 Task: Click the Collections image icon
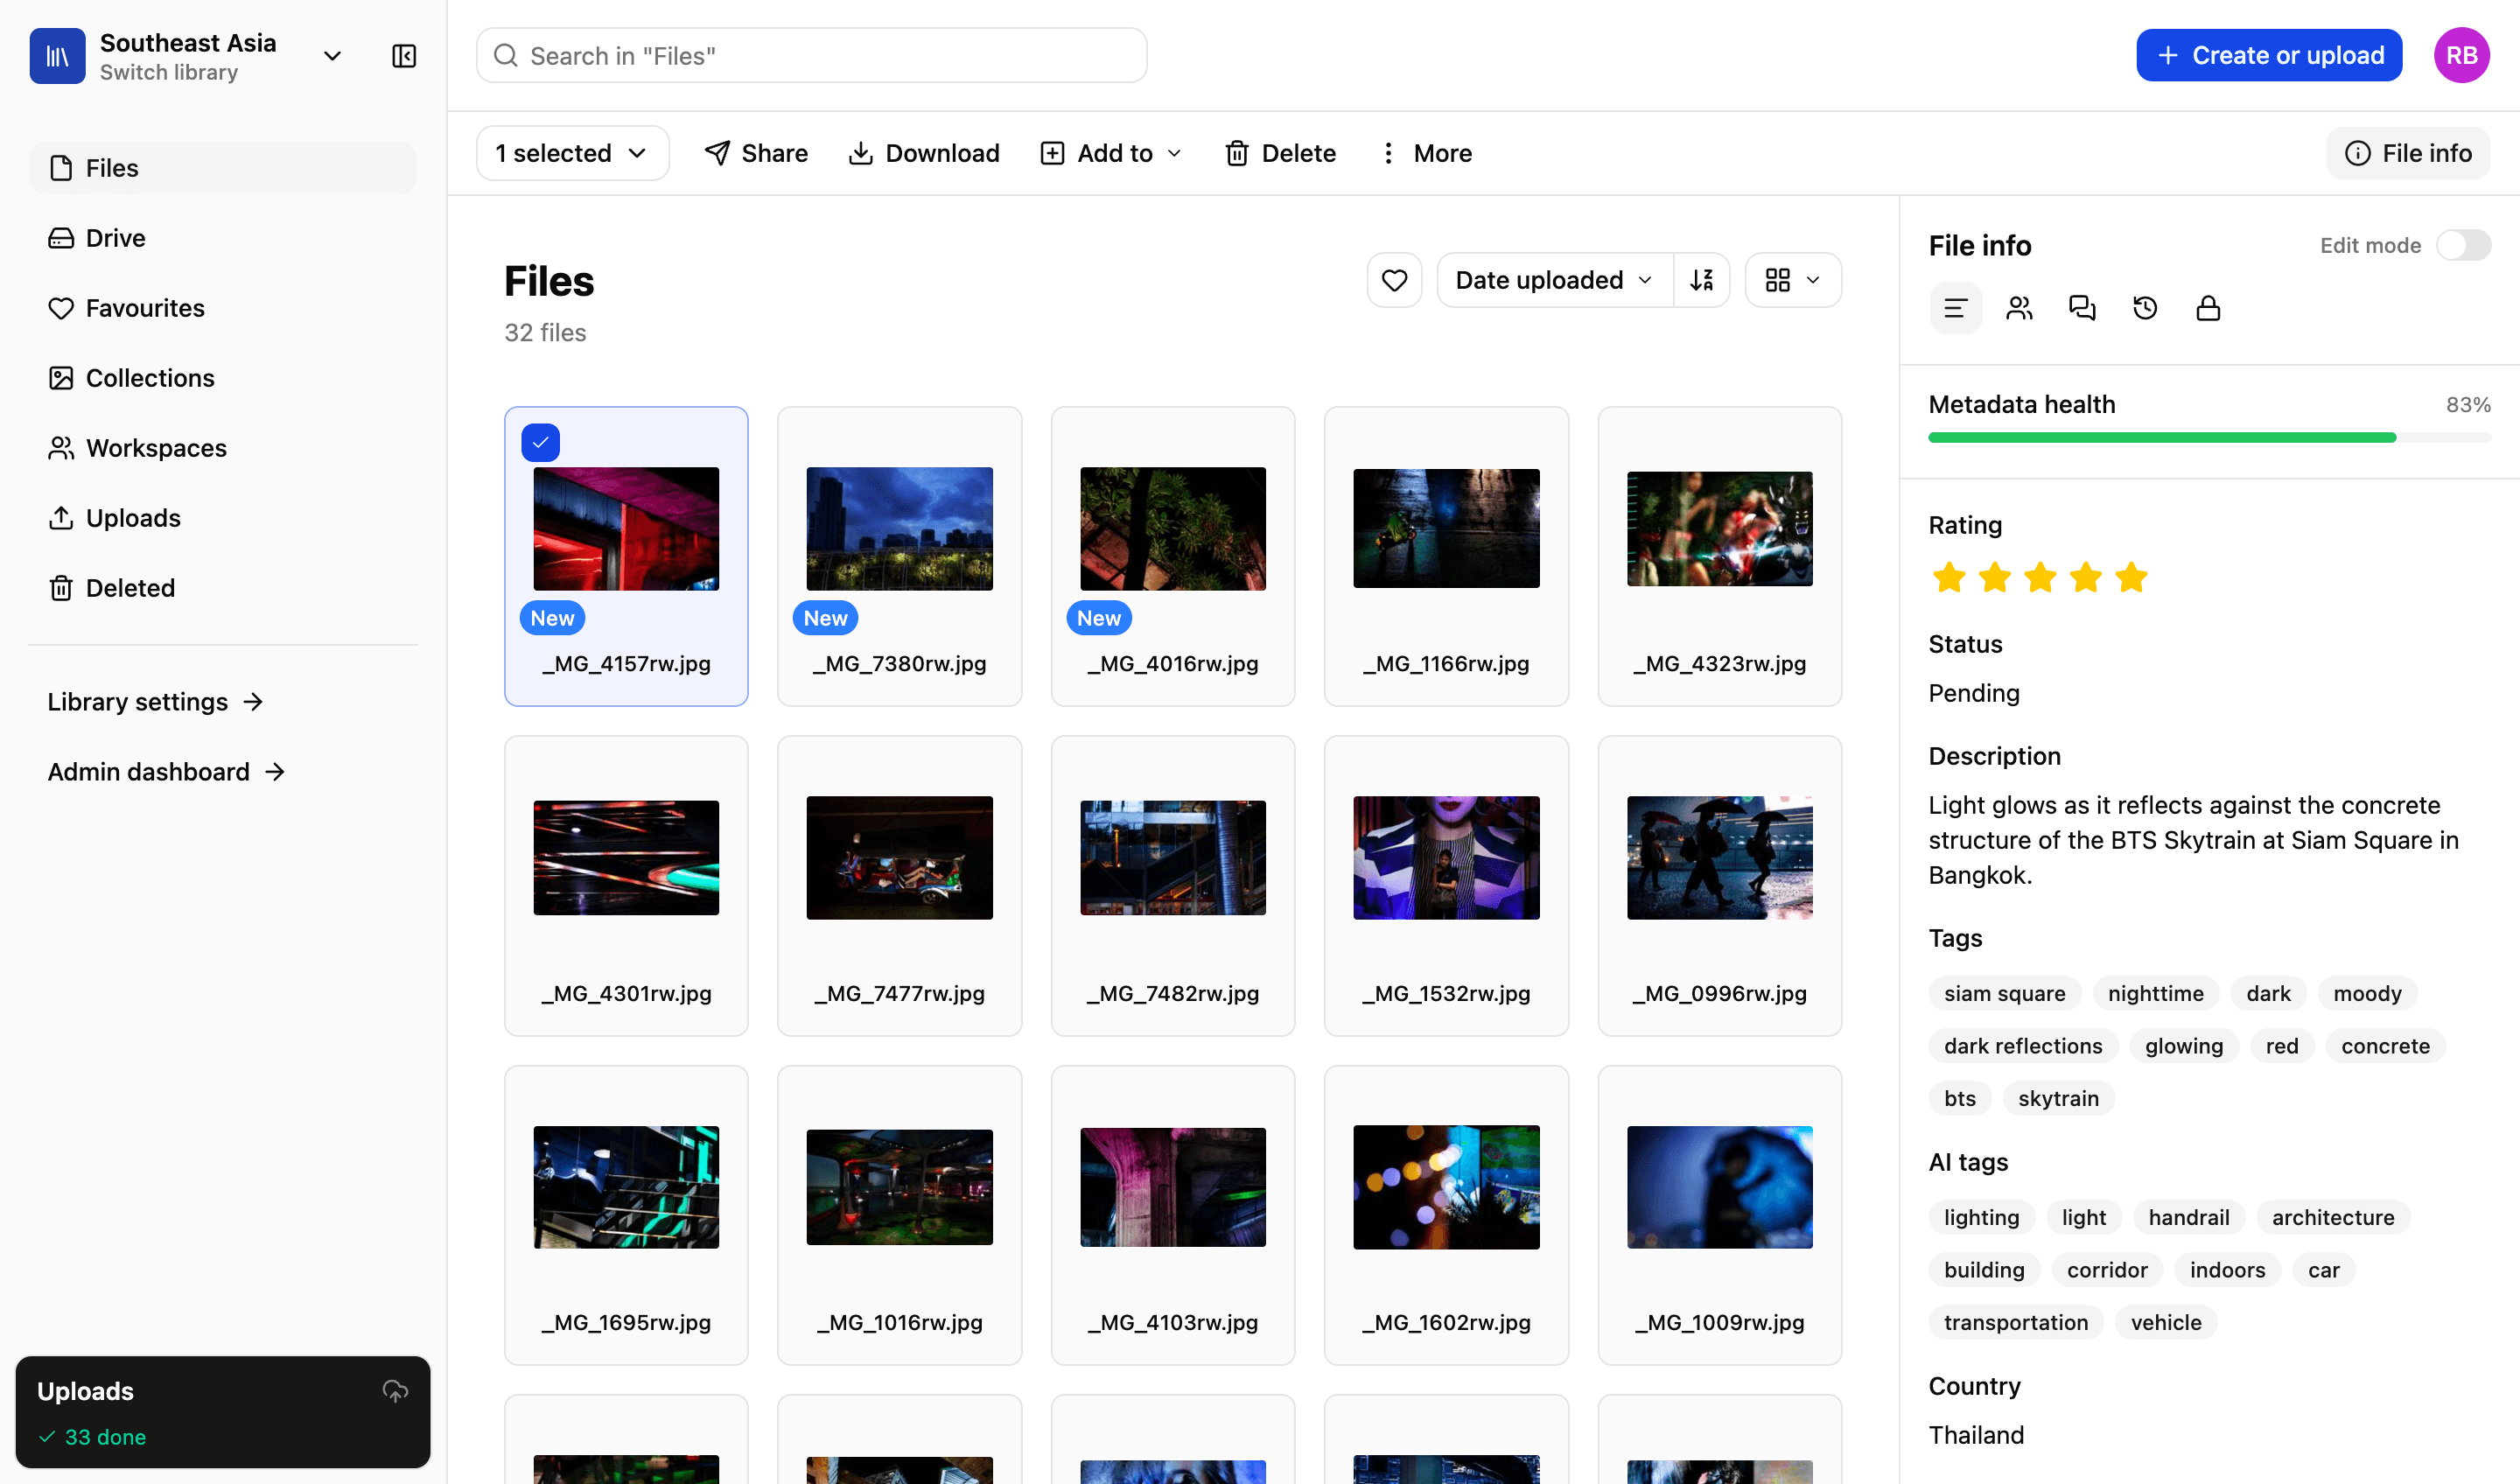tap(61, 378)
